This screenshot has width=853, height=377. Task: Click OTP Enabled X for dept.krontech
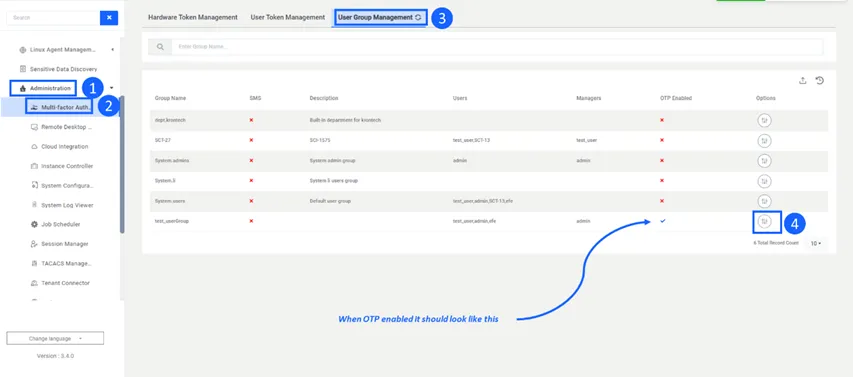click(x=662, y=120)
